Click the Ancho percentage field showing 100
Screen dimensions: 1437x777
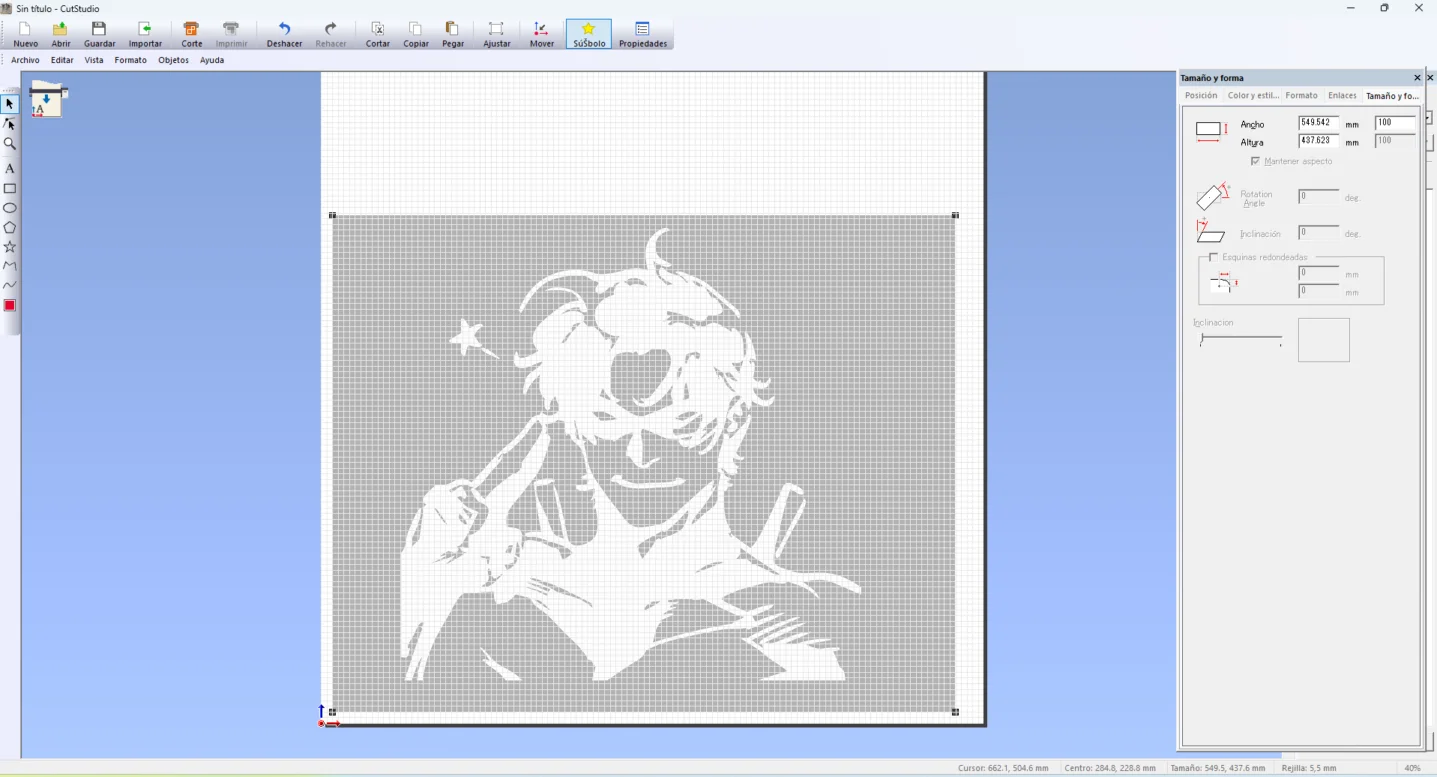click(x=1395, y=123)
